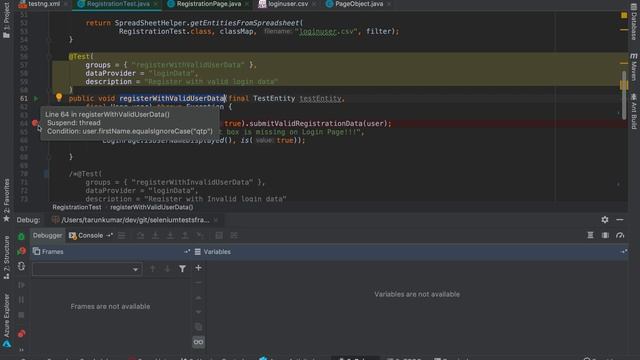Move watch up arrow in watches toolbar
This screenshot has width=640, height=360.
click(198, 298)
